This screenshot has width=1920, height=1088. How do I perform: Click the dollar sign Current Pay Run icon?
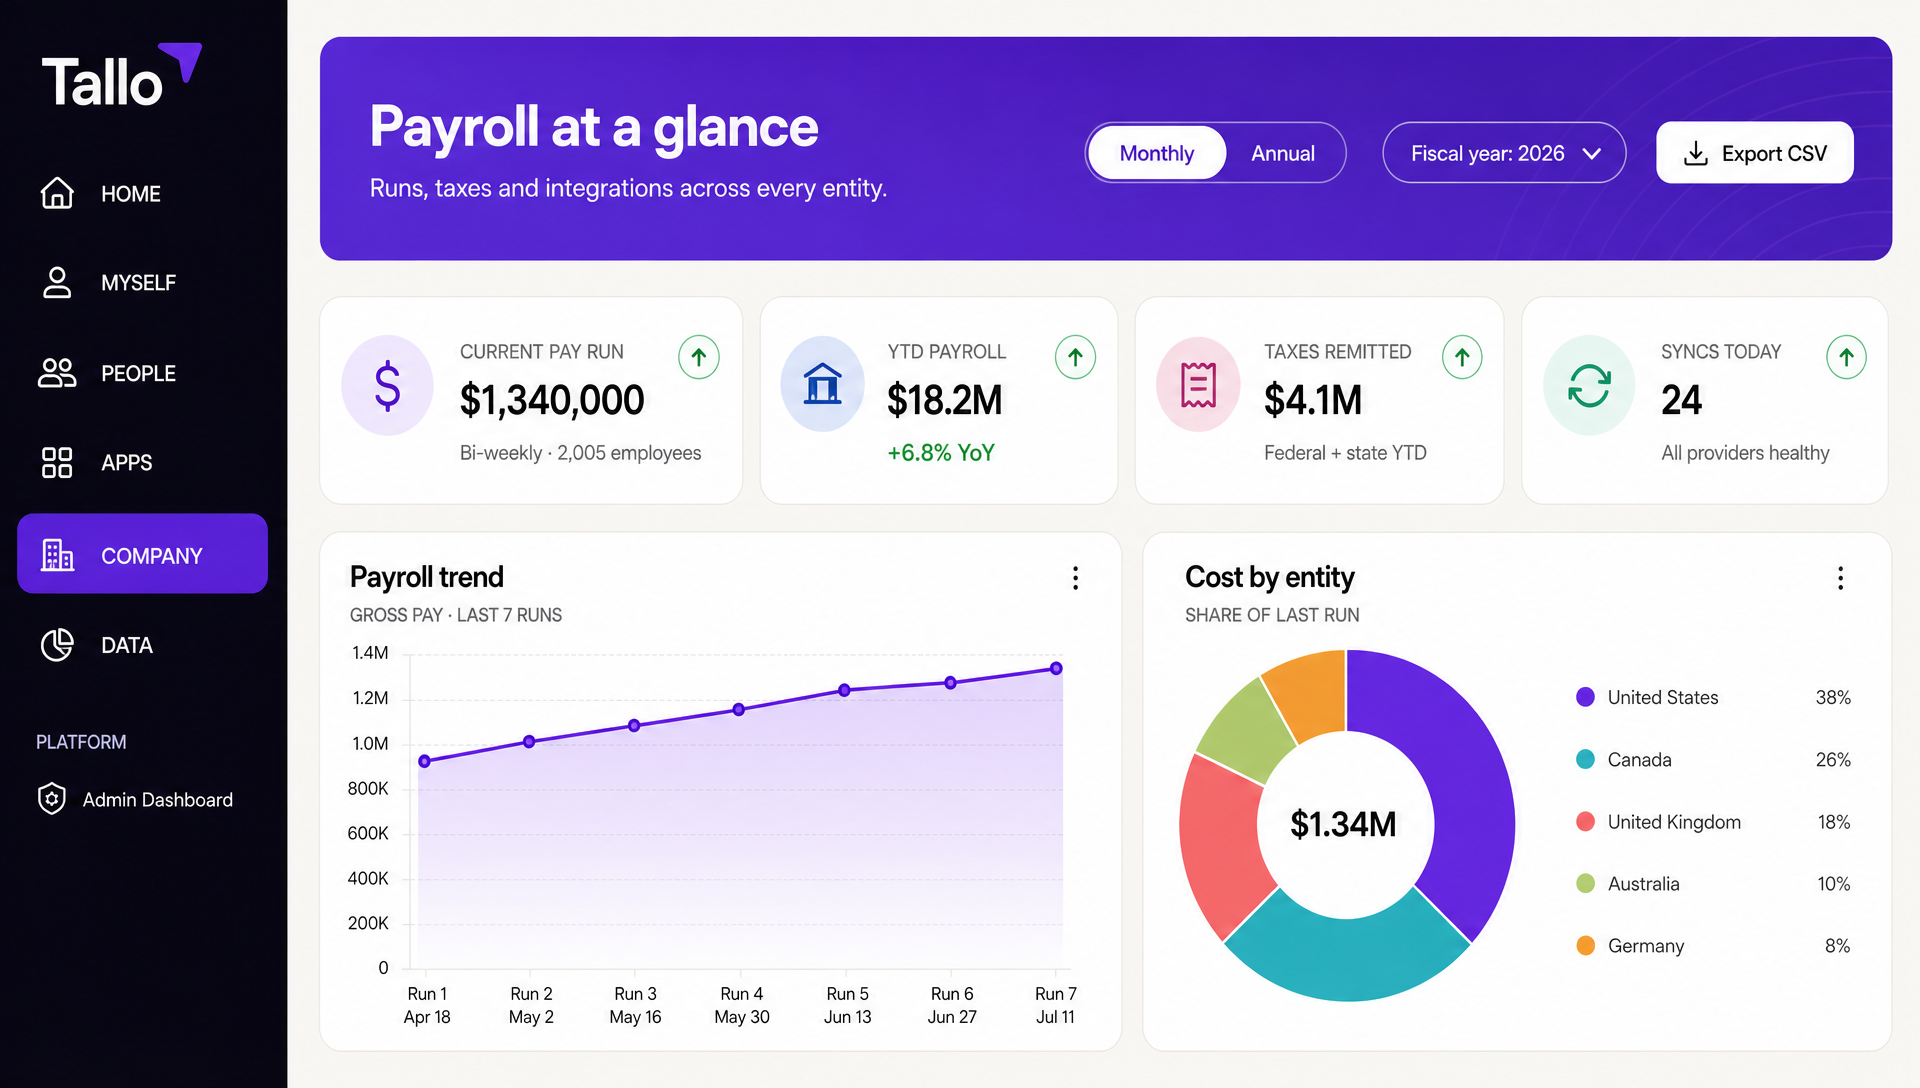tap(387, 385)
